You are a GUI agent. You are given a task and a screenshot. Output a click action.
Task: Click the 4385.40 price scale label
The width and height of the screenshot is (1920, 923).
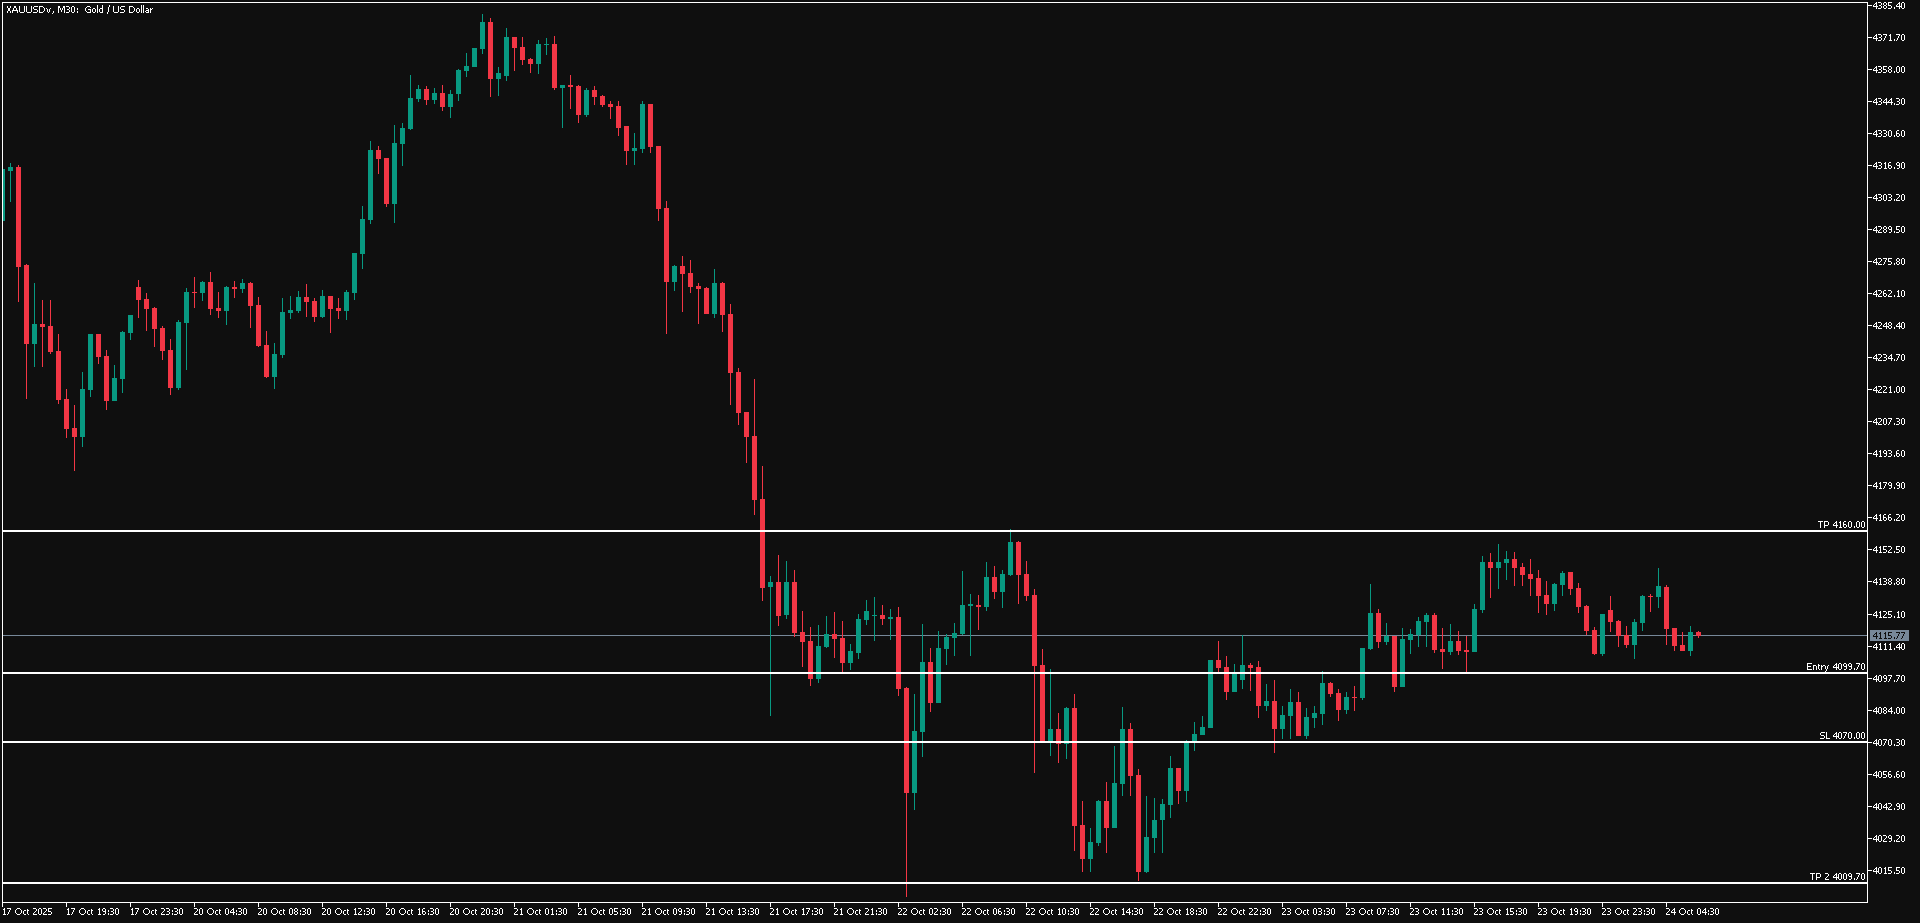(x=1889, y=6)
